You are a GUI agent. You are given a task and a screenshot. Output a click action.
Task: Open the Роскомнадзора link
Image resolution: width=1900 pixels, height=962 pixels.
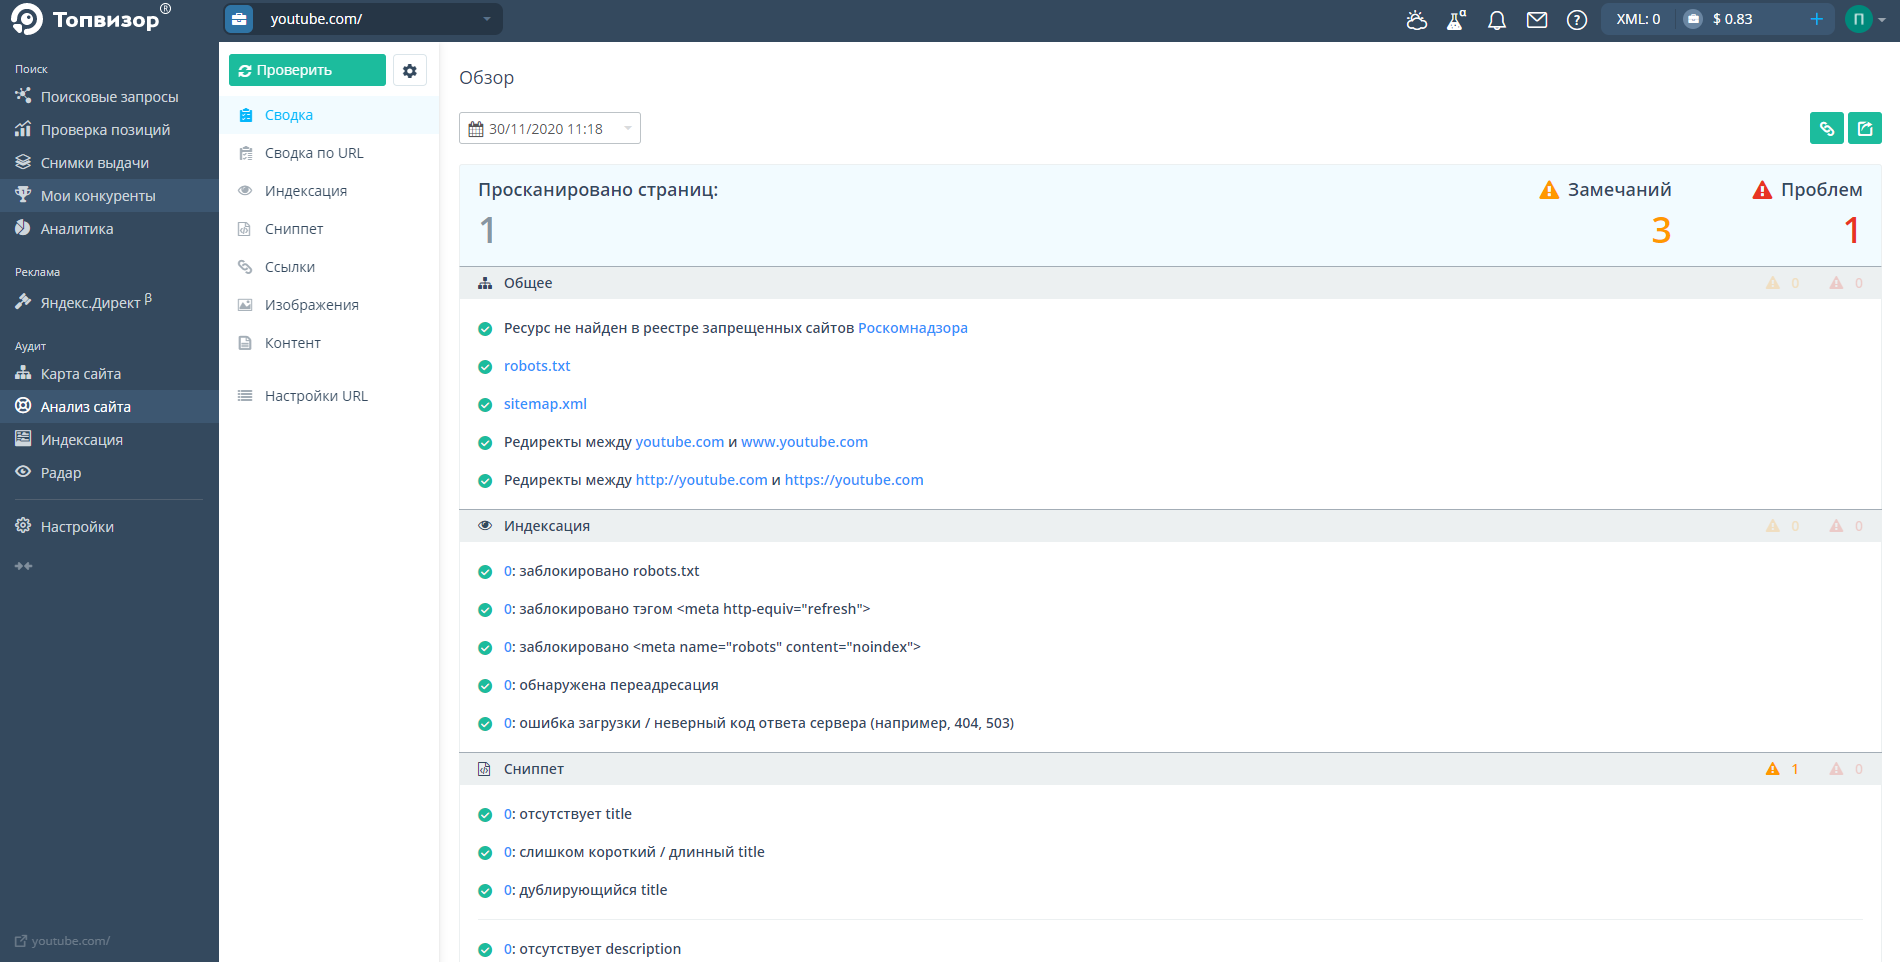pyautogui.click(x=913, y=328)
